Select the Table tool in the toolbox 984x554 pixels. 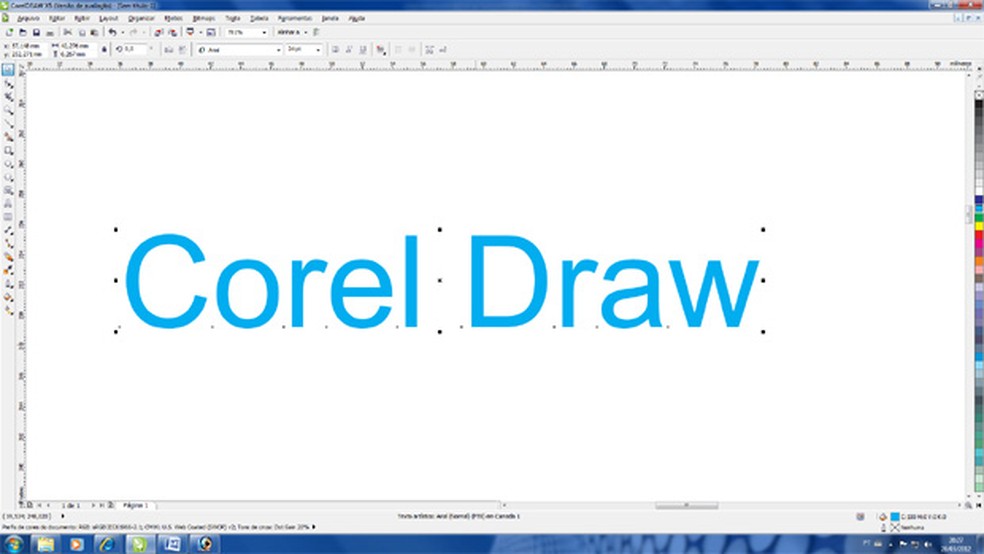[8, 217]
